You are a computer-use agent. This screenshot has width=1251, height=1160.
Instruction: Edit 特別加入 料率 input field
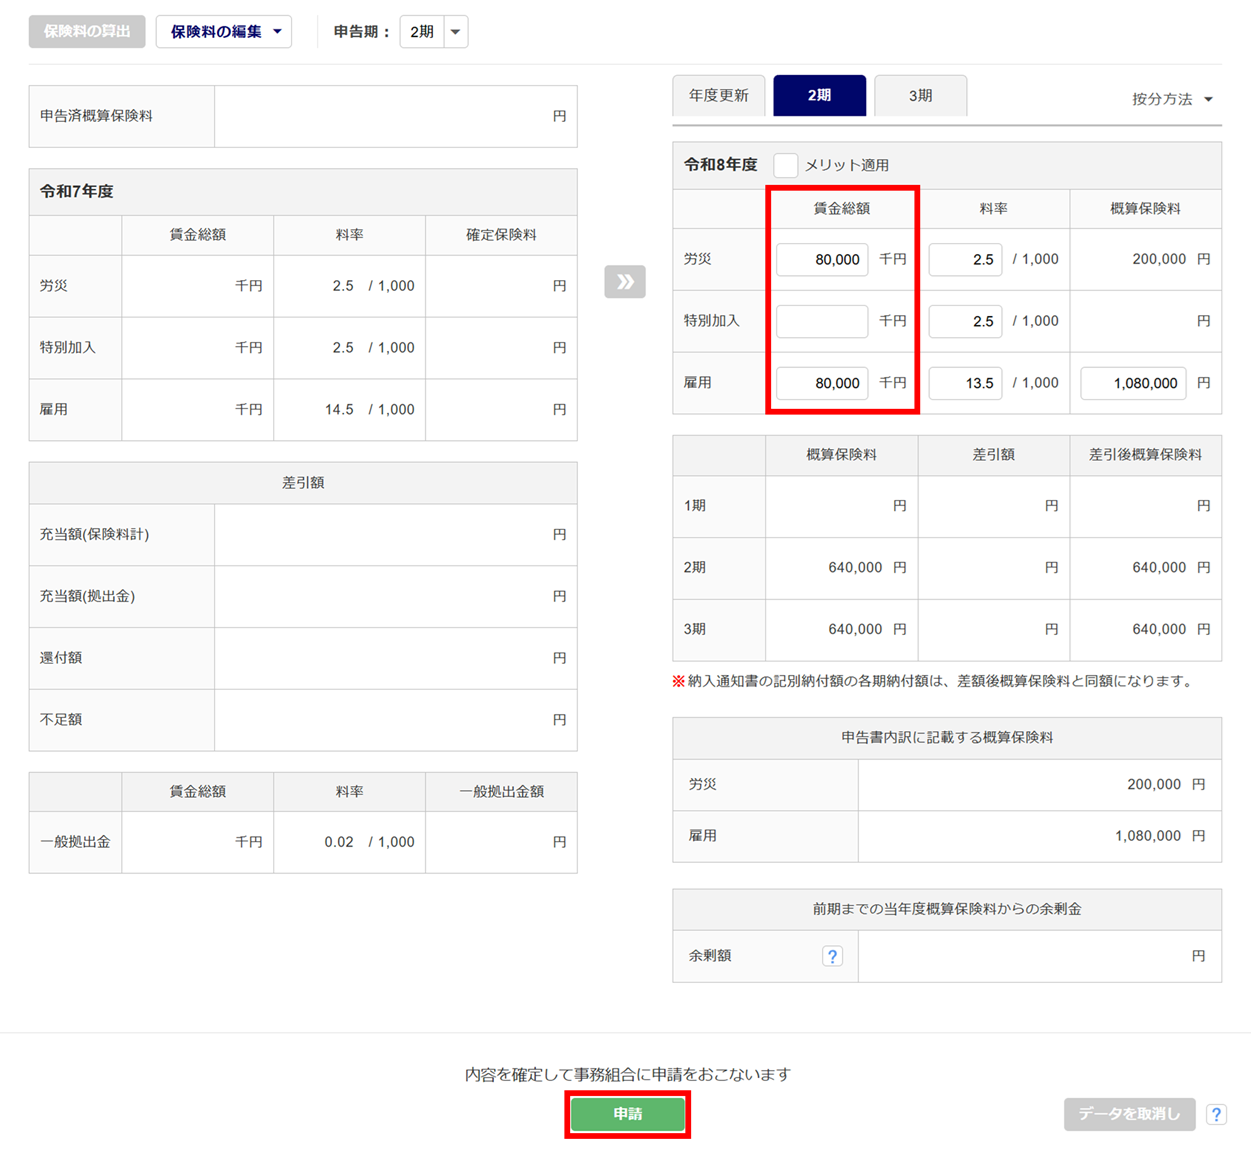coord(965,321)
